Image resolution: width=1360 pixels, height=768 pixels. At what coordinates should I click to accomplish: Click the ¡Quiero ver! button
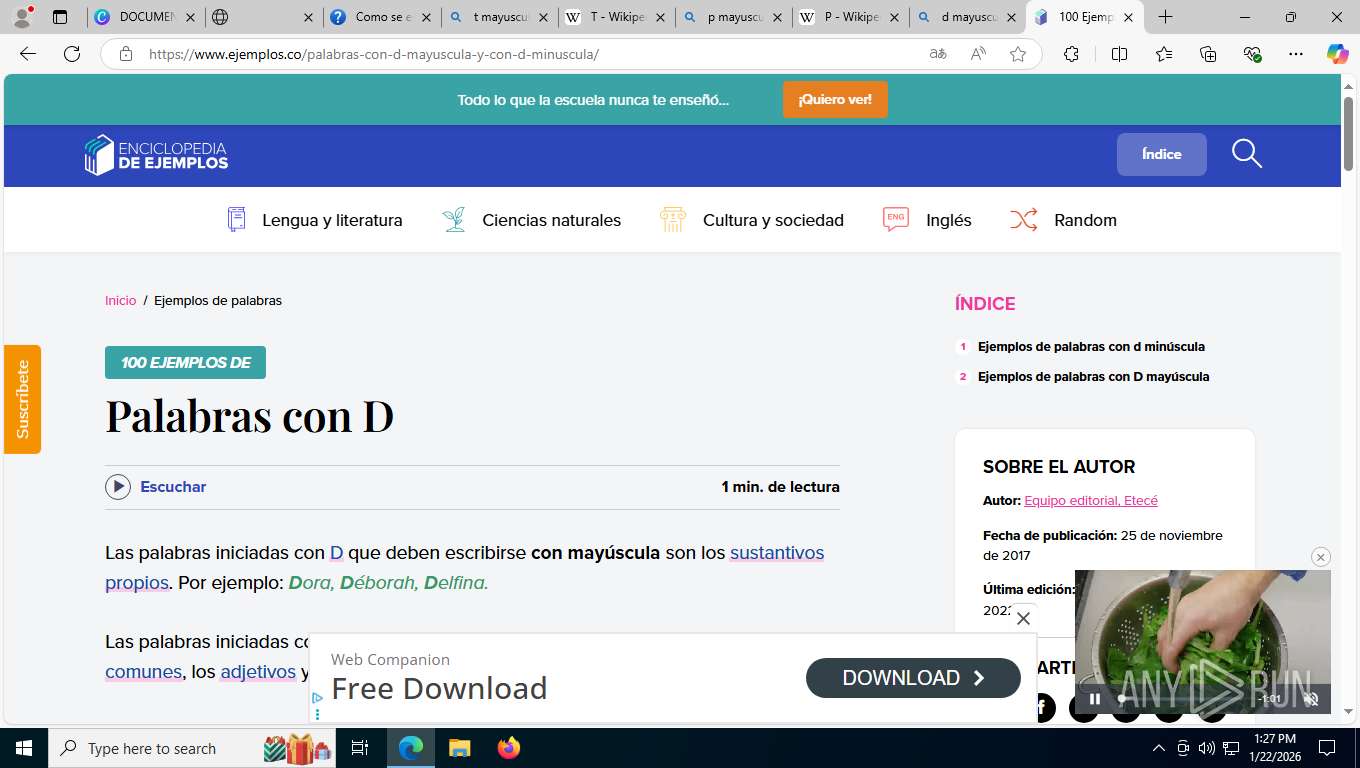(835, 99)
